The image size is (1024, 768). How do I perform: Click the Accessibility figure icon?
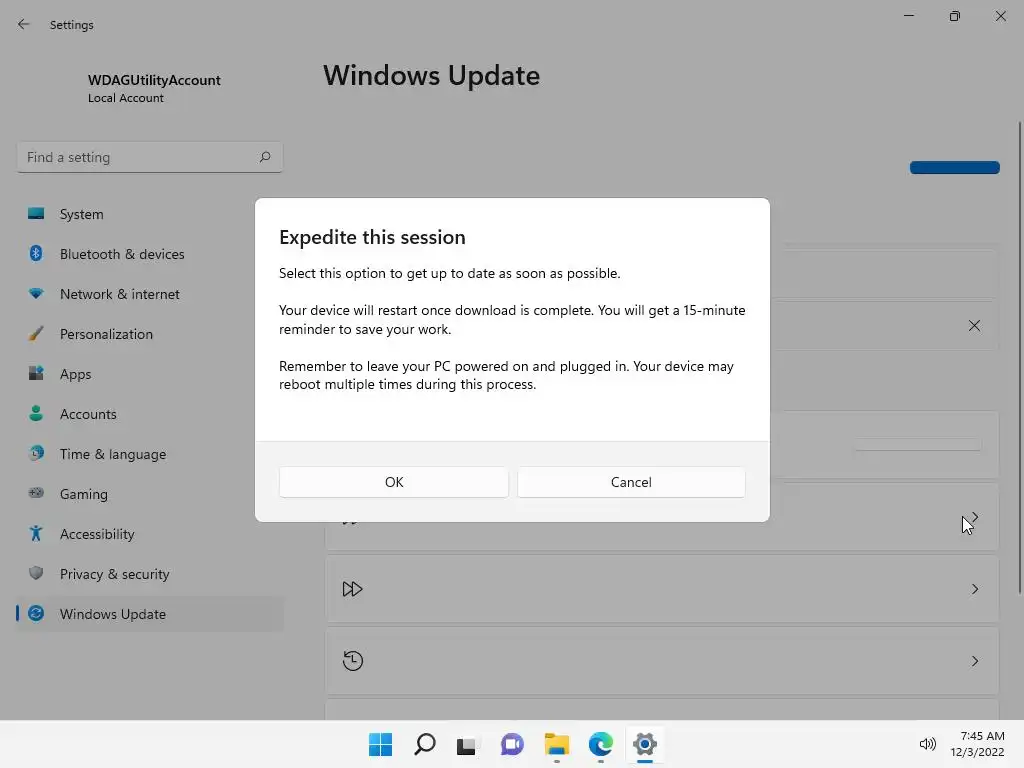point(36,534)
